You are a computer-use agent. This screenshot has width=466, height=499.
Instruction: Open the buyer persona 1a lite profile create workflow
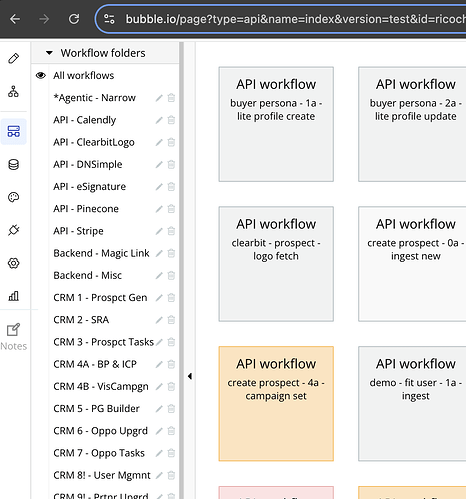[276, 124]
